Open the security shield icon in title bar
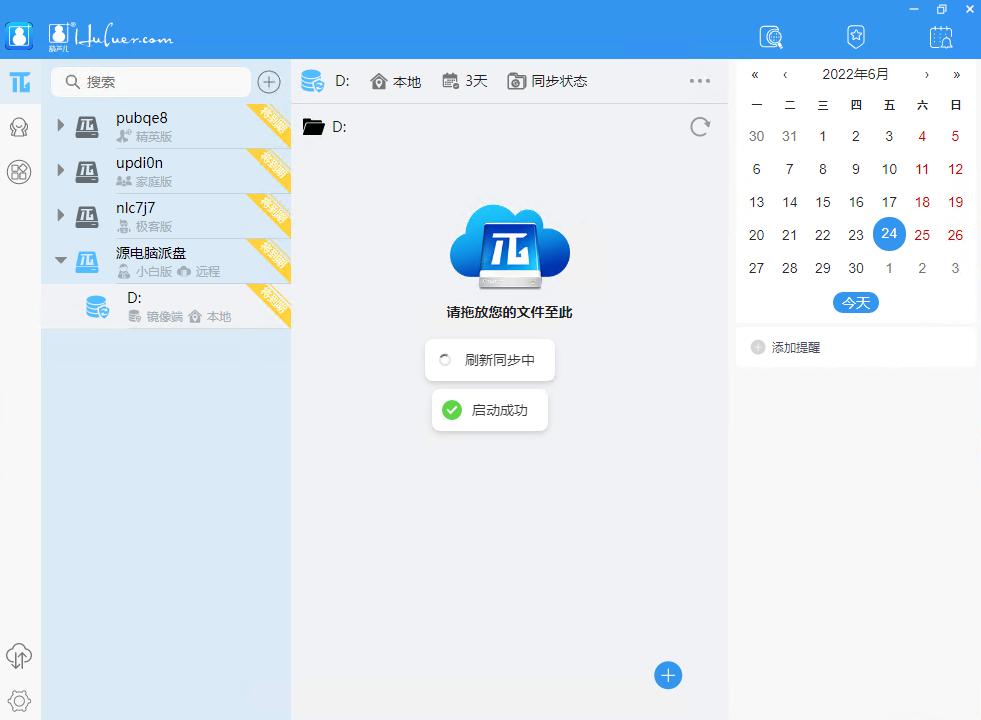 pos(855,37)
